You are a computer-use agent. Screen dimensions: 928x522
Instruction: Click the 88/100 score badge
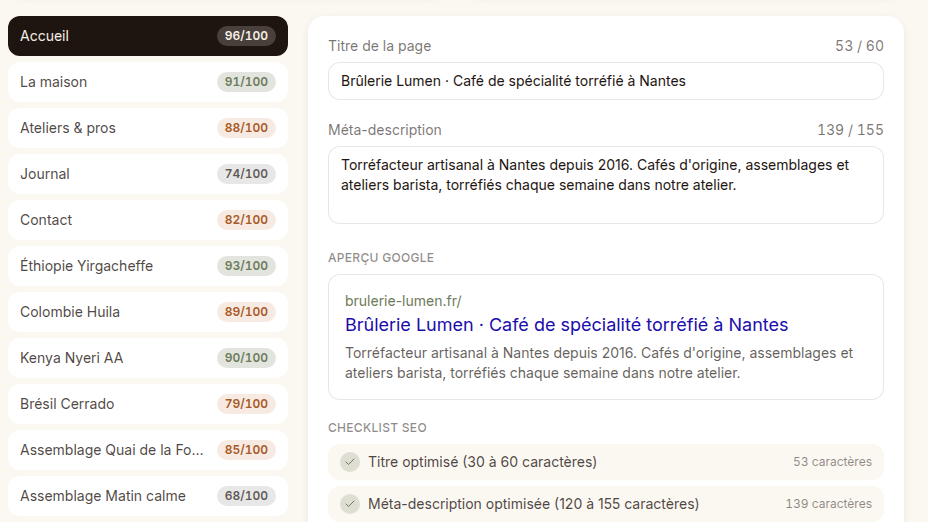coord(246,128)
